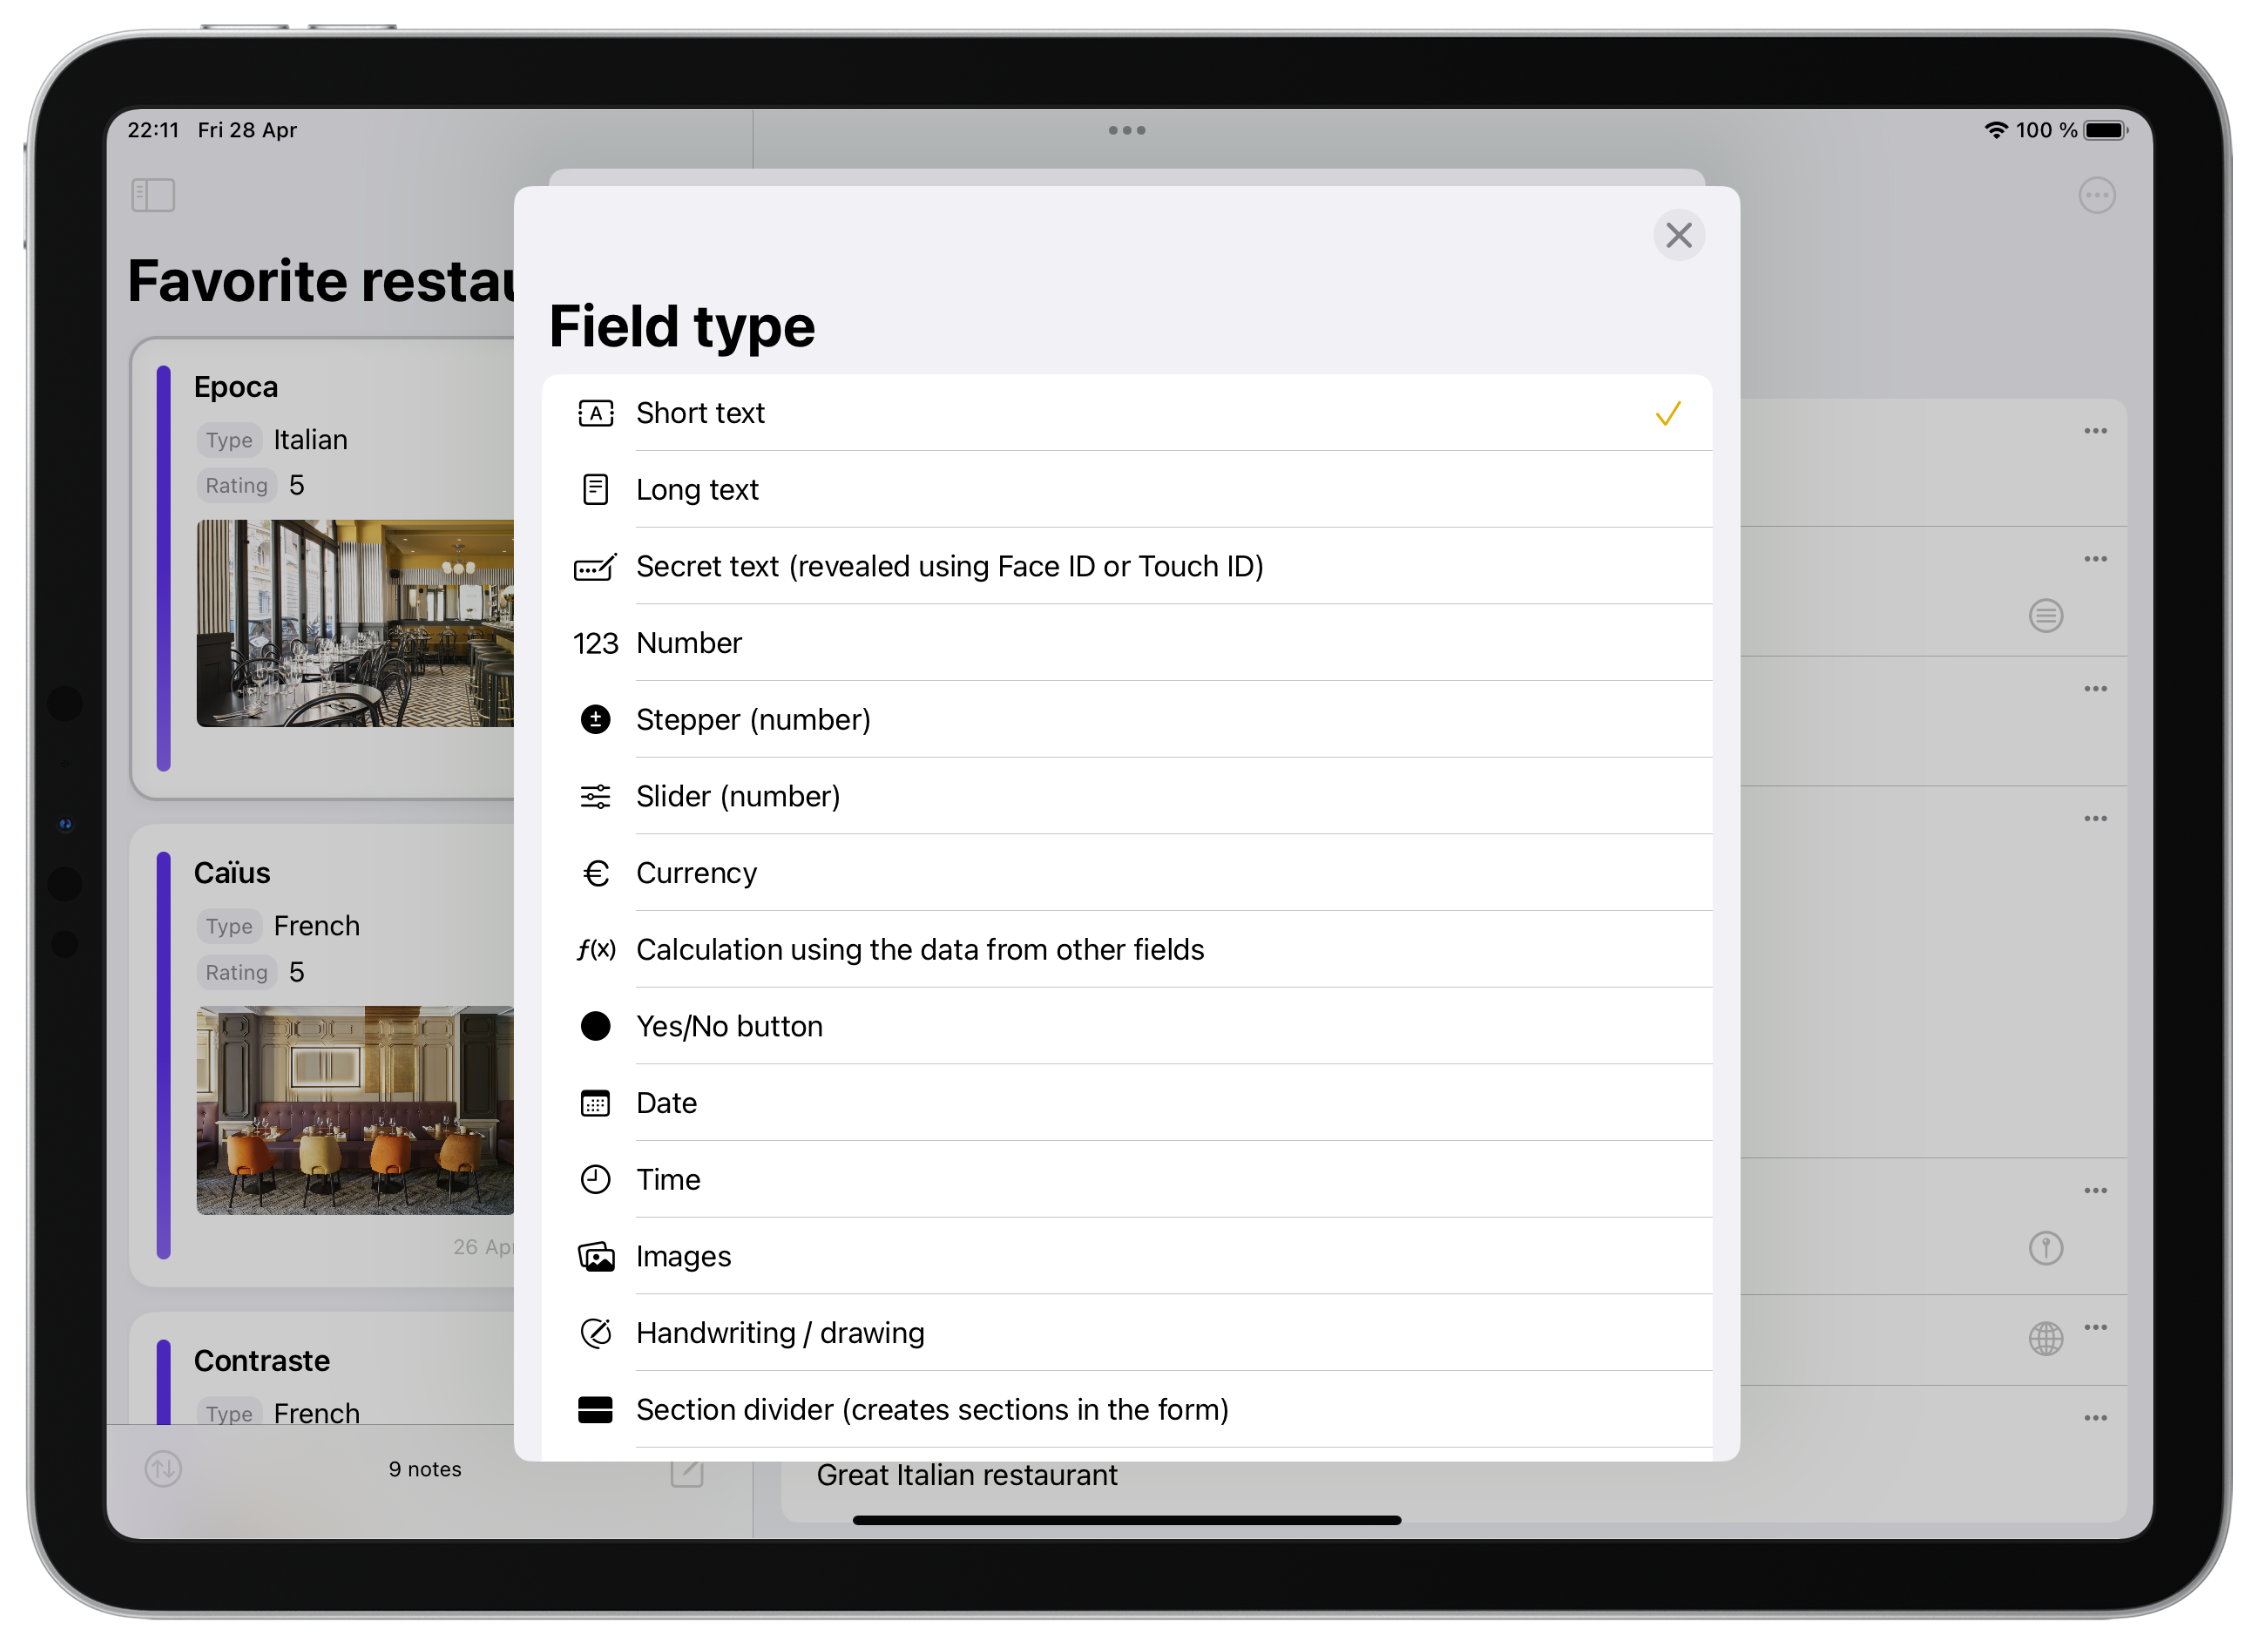Viewport: 2256px width, 1642px height.
Task: Choose Long text field type
Action: point(1126,490)
